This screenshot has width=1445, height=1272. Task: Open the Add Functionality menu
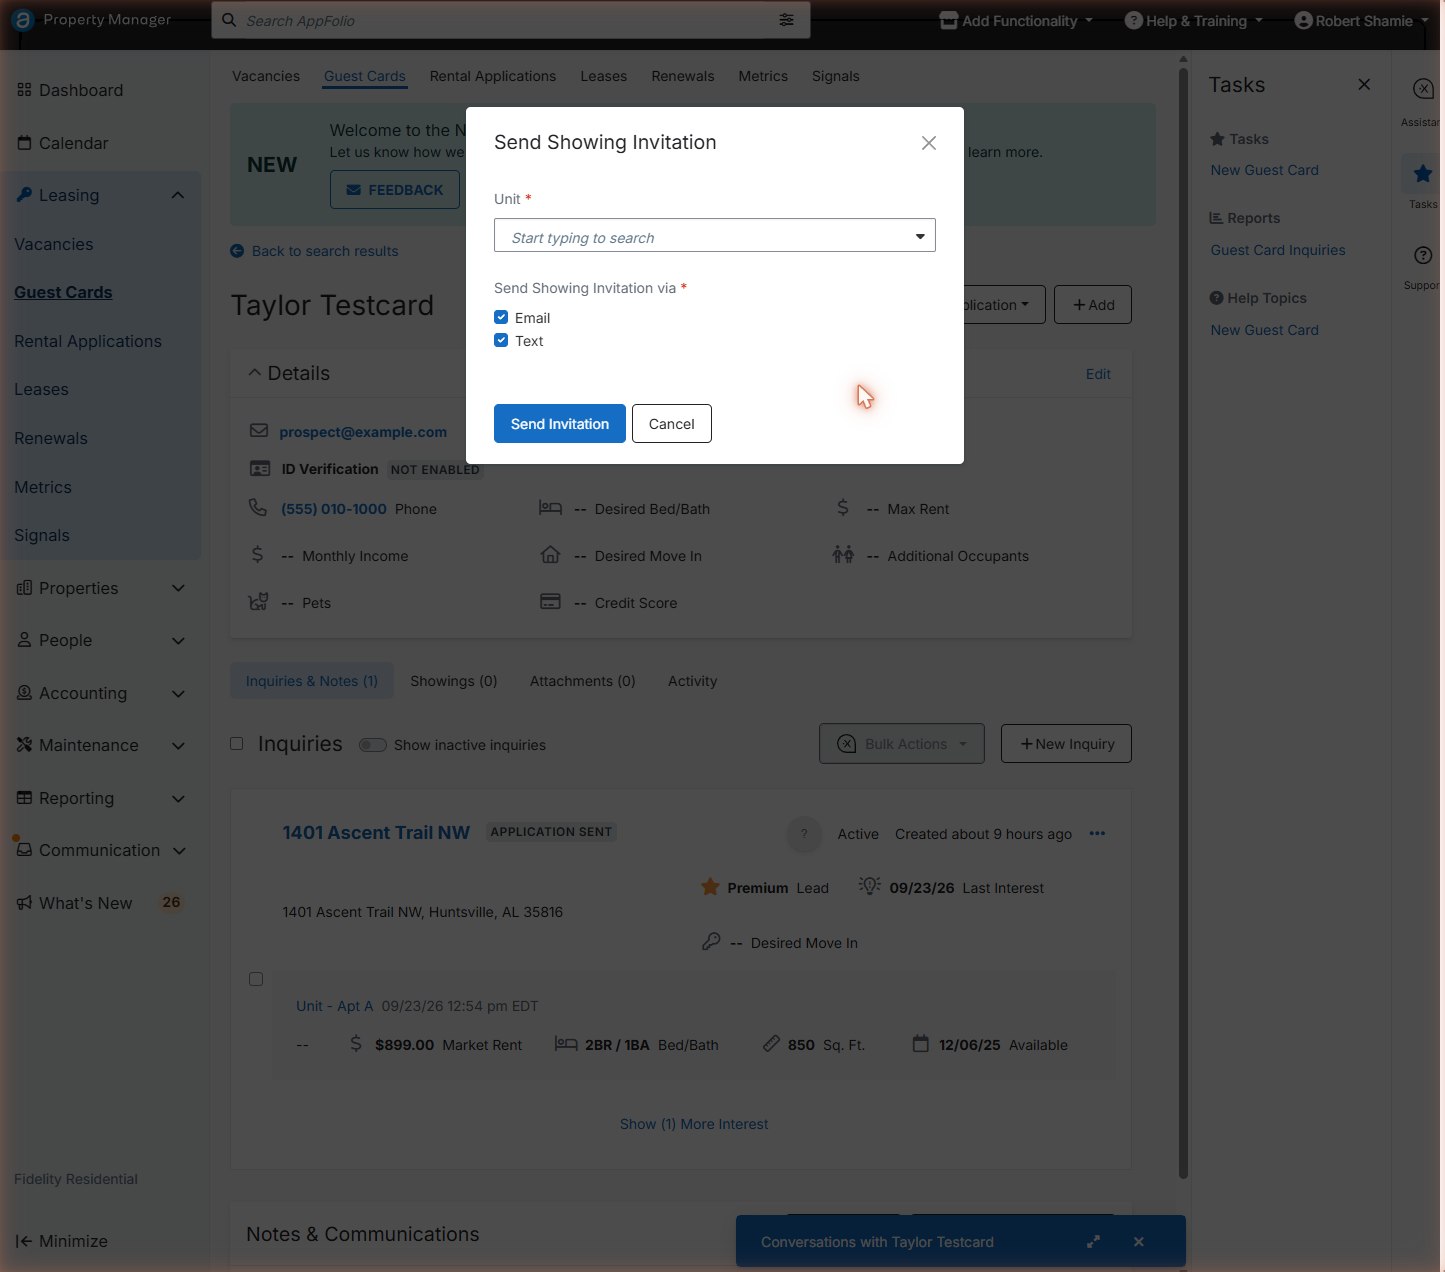(1016, 20)
